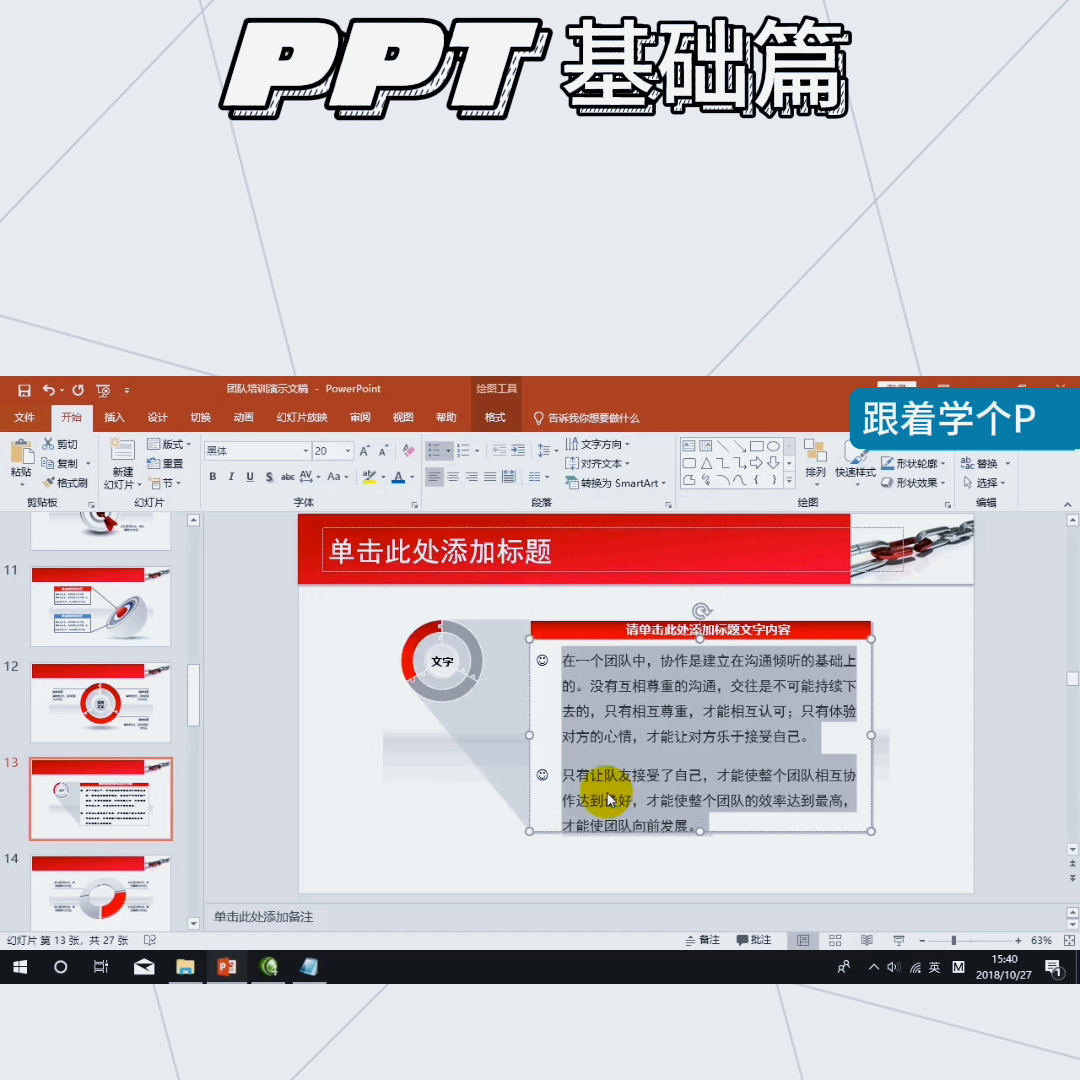Open the Select (选择) dropdown
The image size is (1080, 1080).
984,483
